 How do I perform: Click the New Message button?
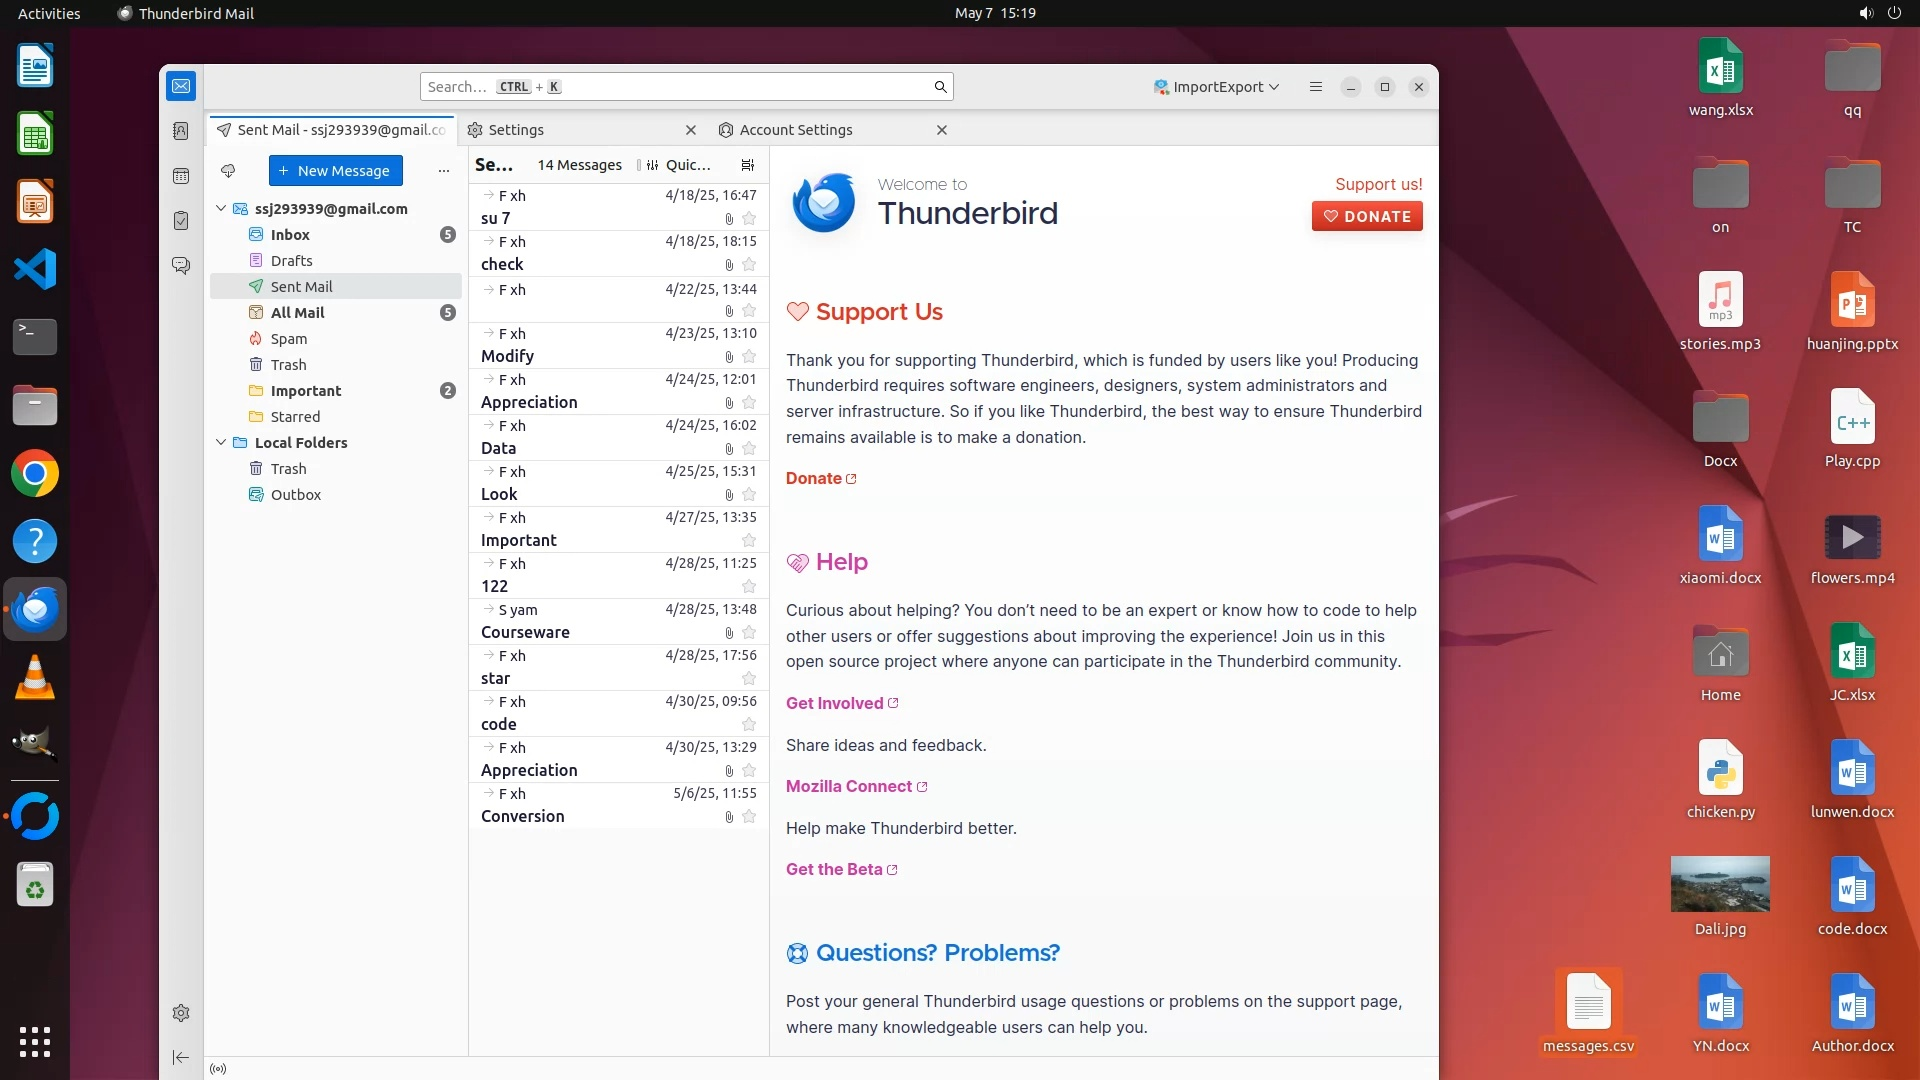tap(335, 171)
